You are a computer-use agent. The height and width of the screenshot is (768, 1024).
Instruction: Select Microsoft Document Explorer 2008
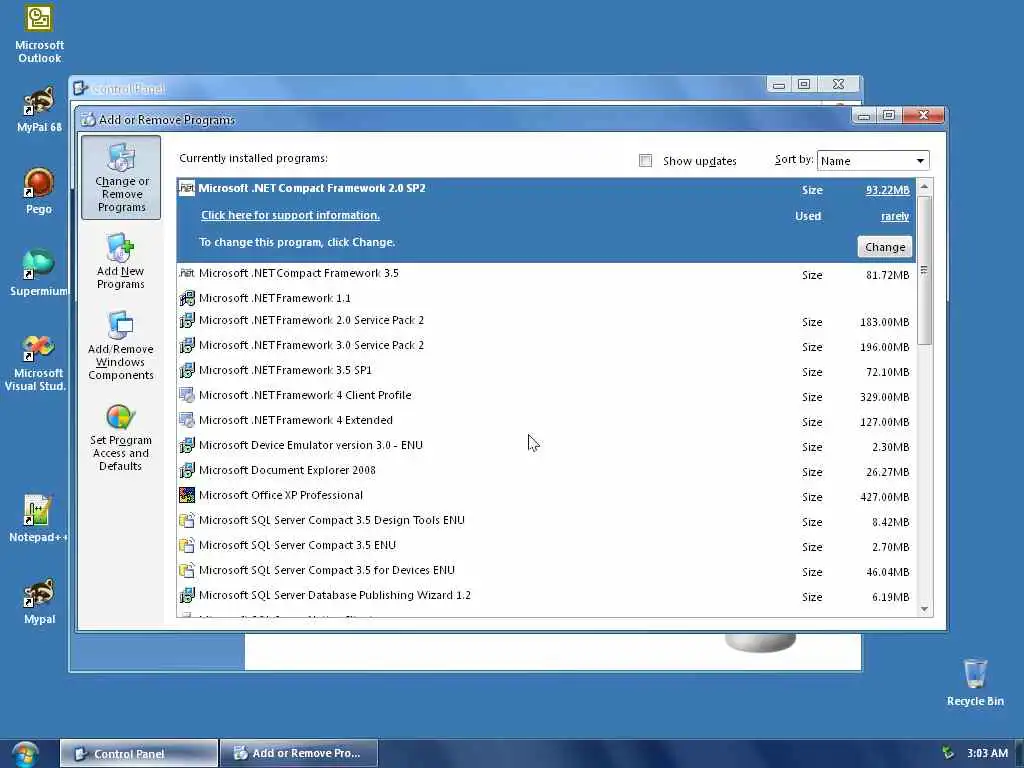[x=546, y=470]
